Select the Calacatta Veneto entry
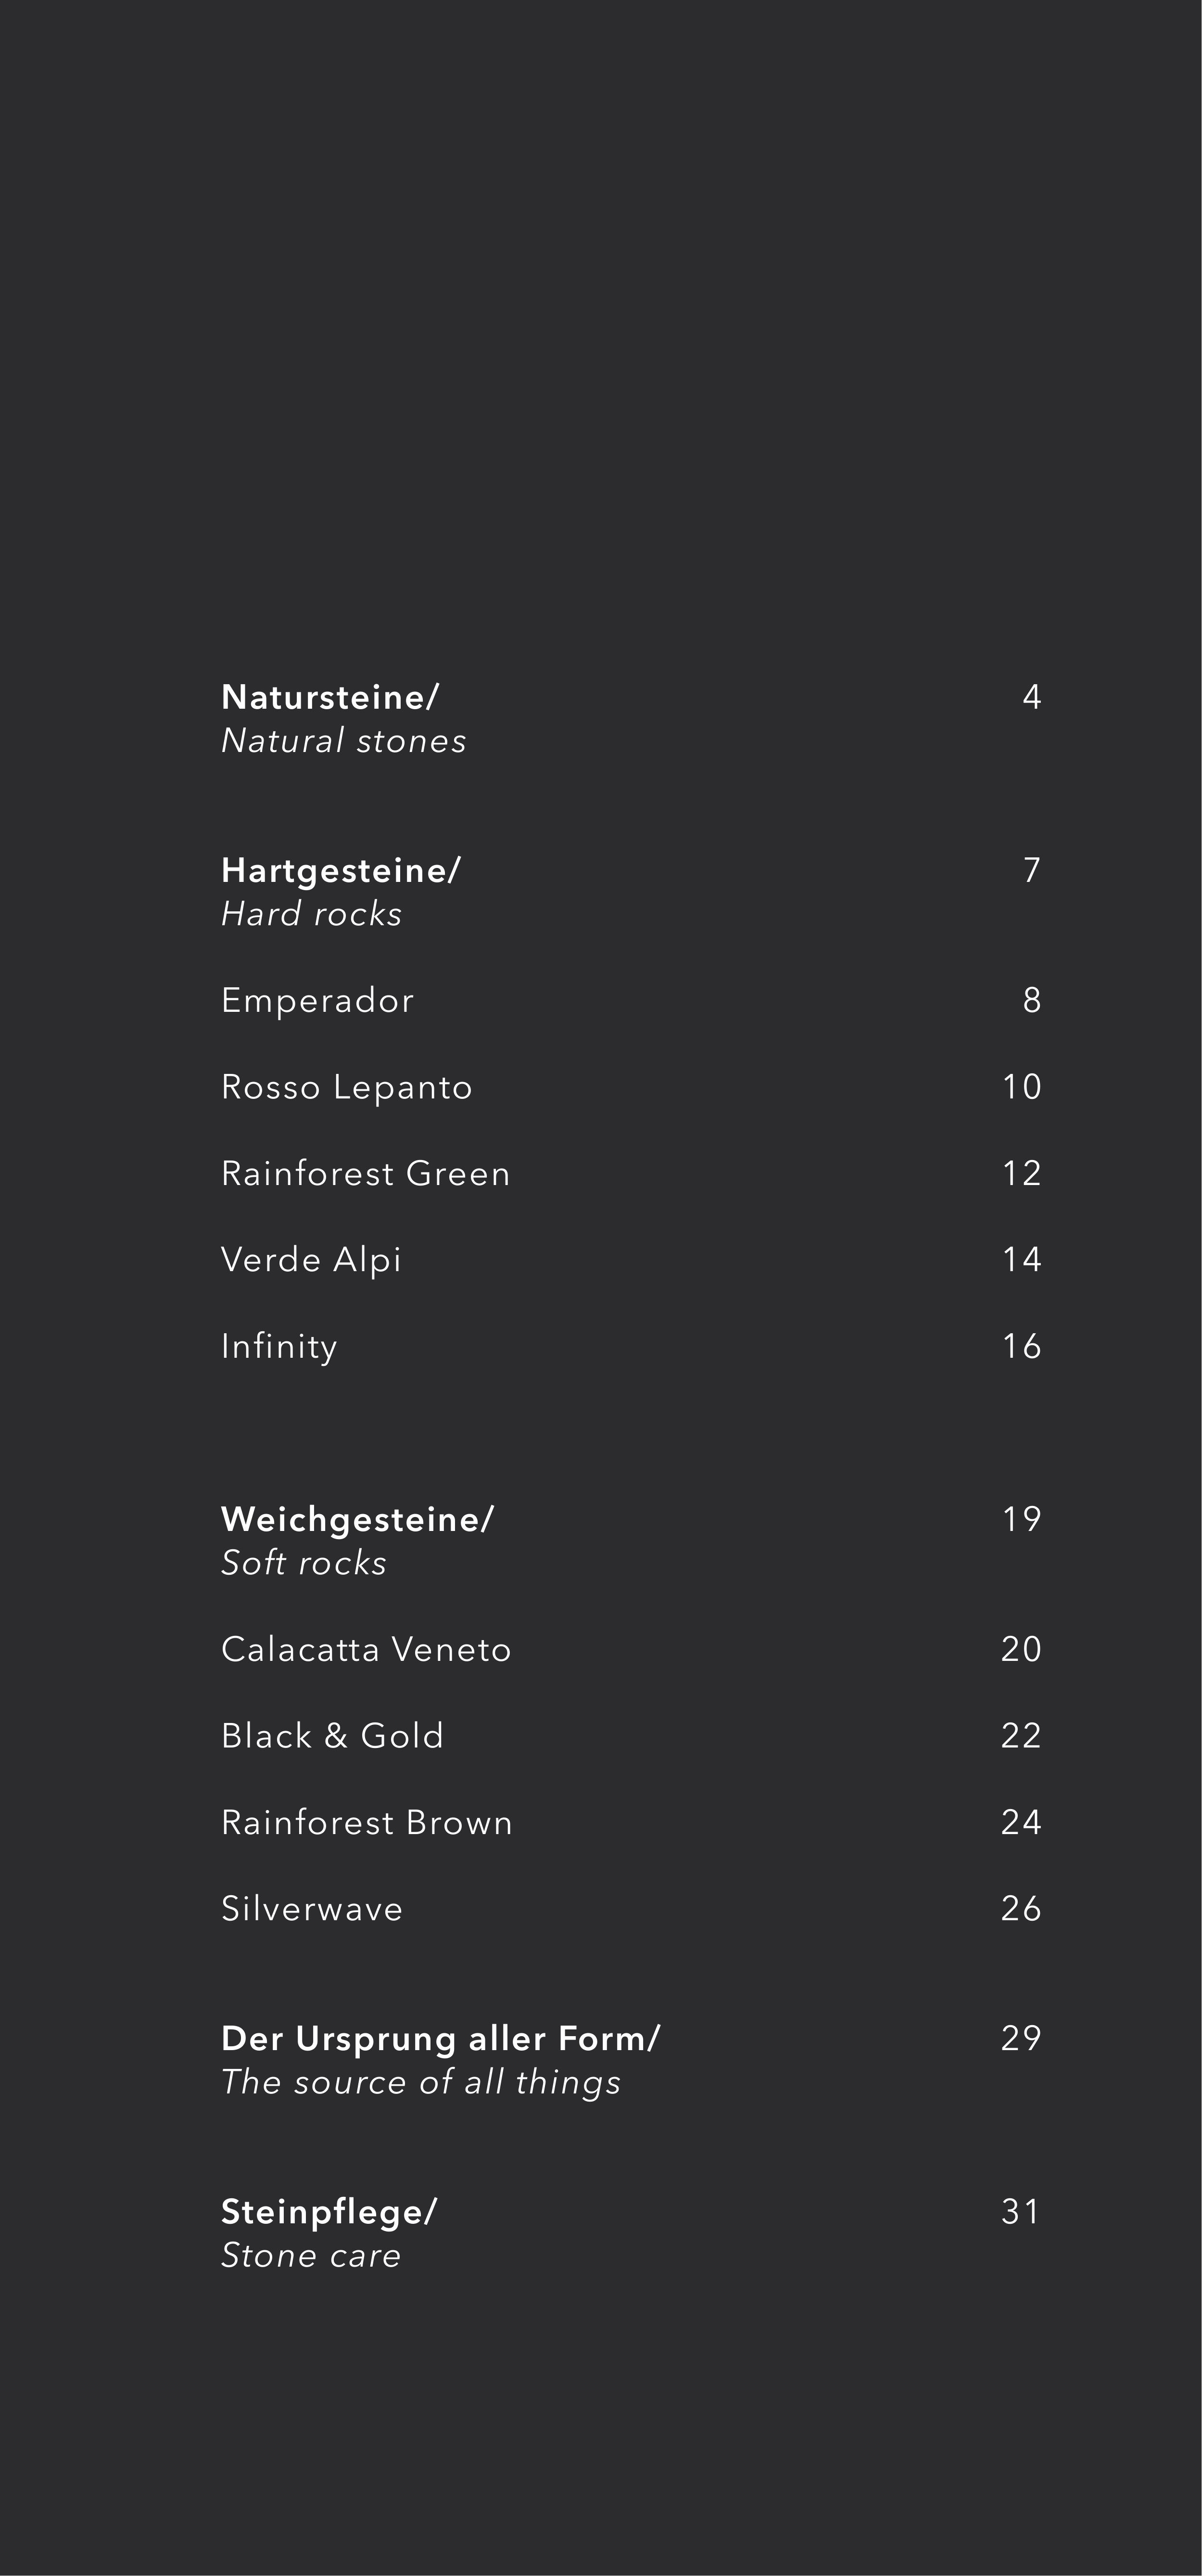Image resolution: width=1202 pixels, height=2576 pixels. (366, 1649)
